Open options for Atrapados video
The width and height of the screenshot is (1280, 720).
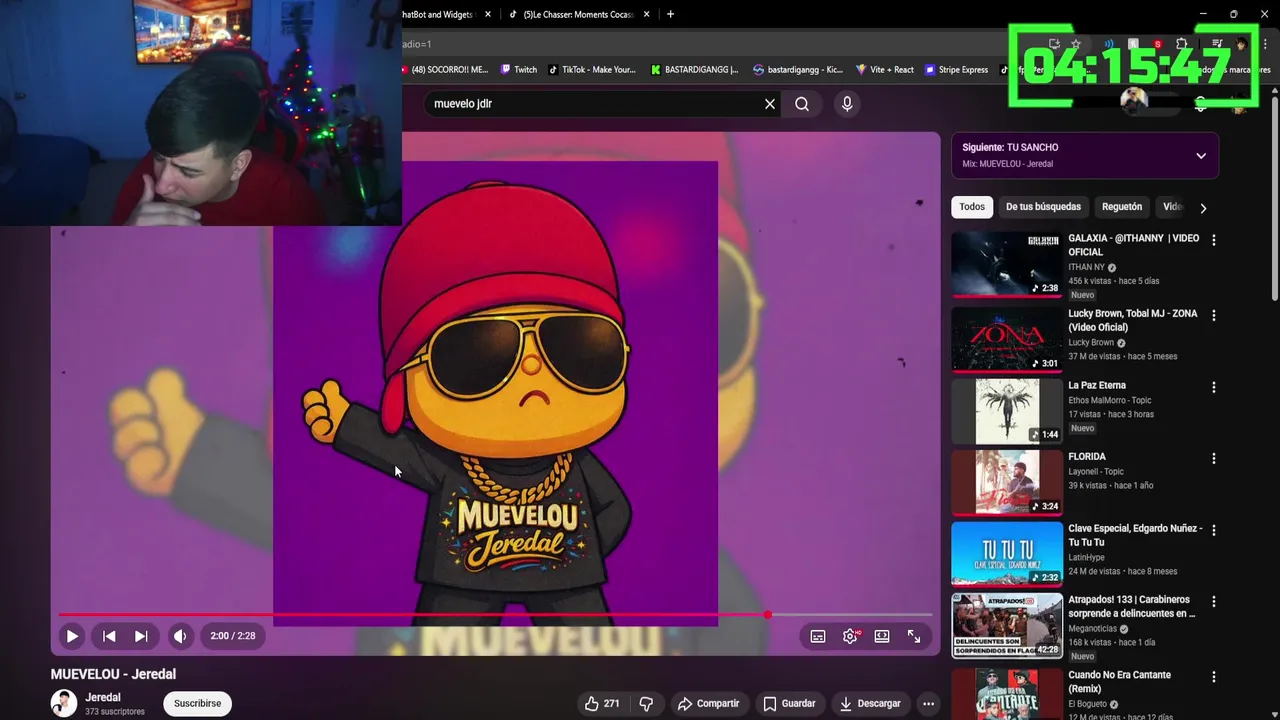pyautogui.click(x=1213, y=602)
